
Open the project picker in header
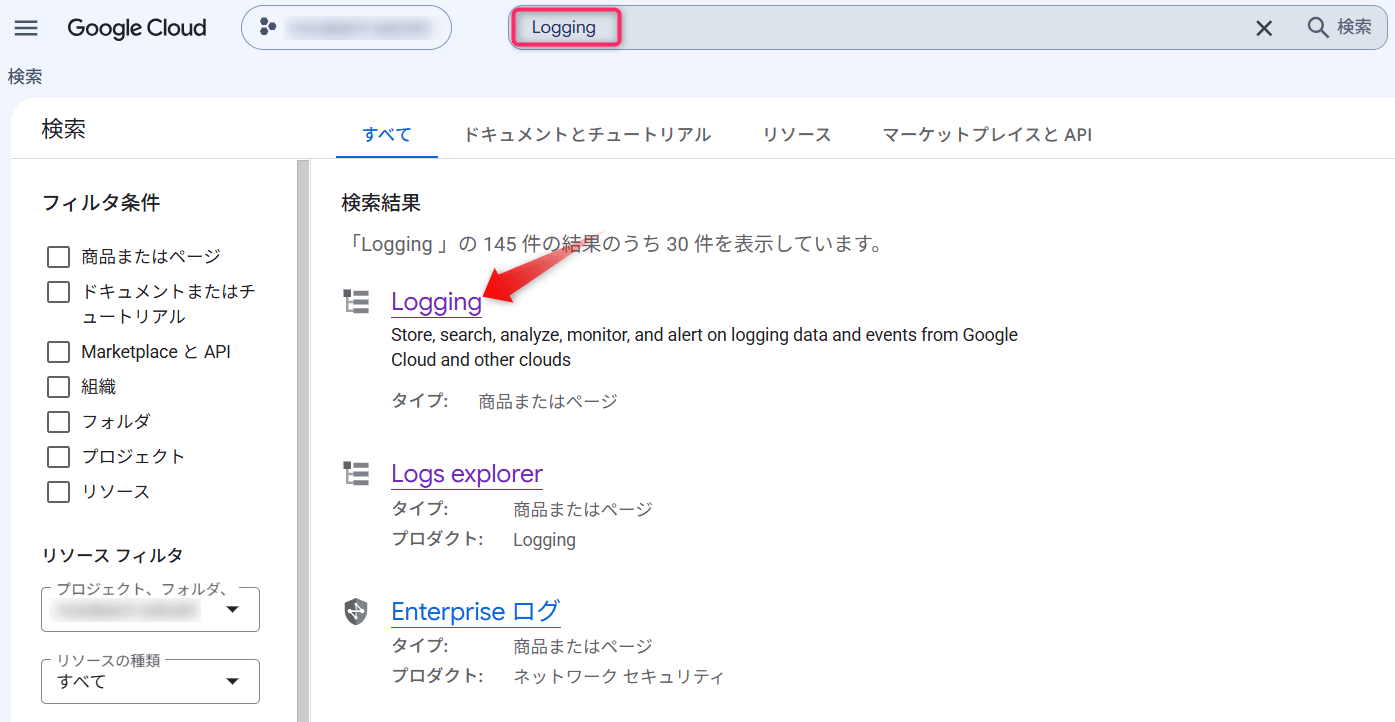346,28
